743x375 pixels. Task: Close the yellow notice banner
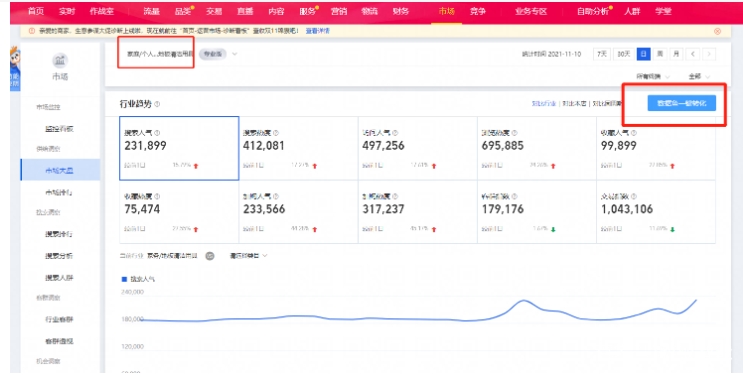point(717,31)
